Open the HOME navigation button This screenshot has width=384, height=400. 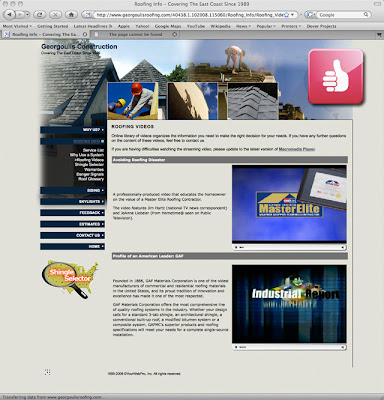[73, 247]
